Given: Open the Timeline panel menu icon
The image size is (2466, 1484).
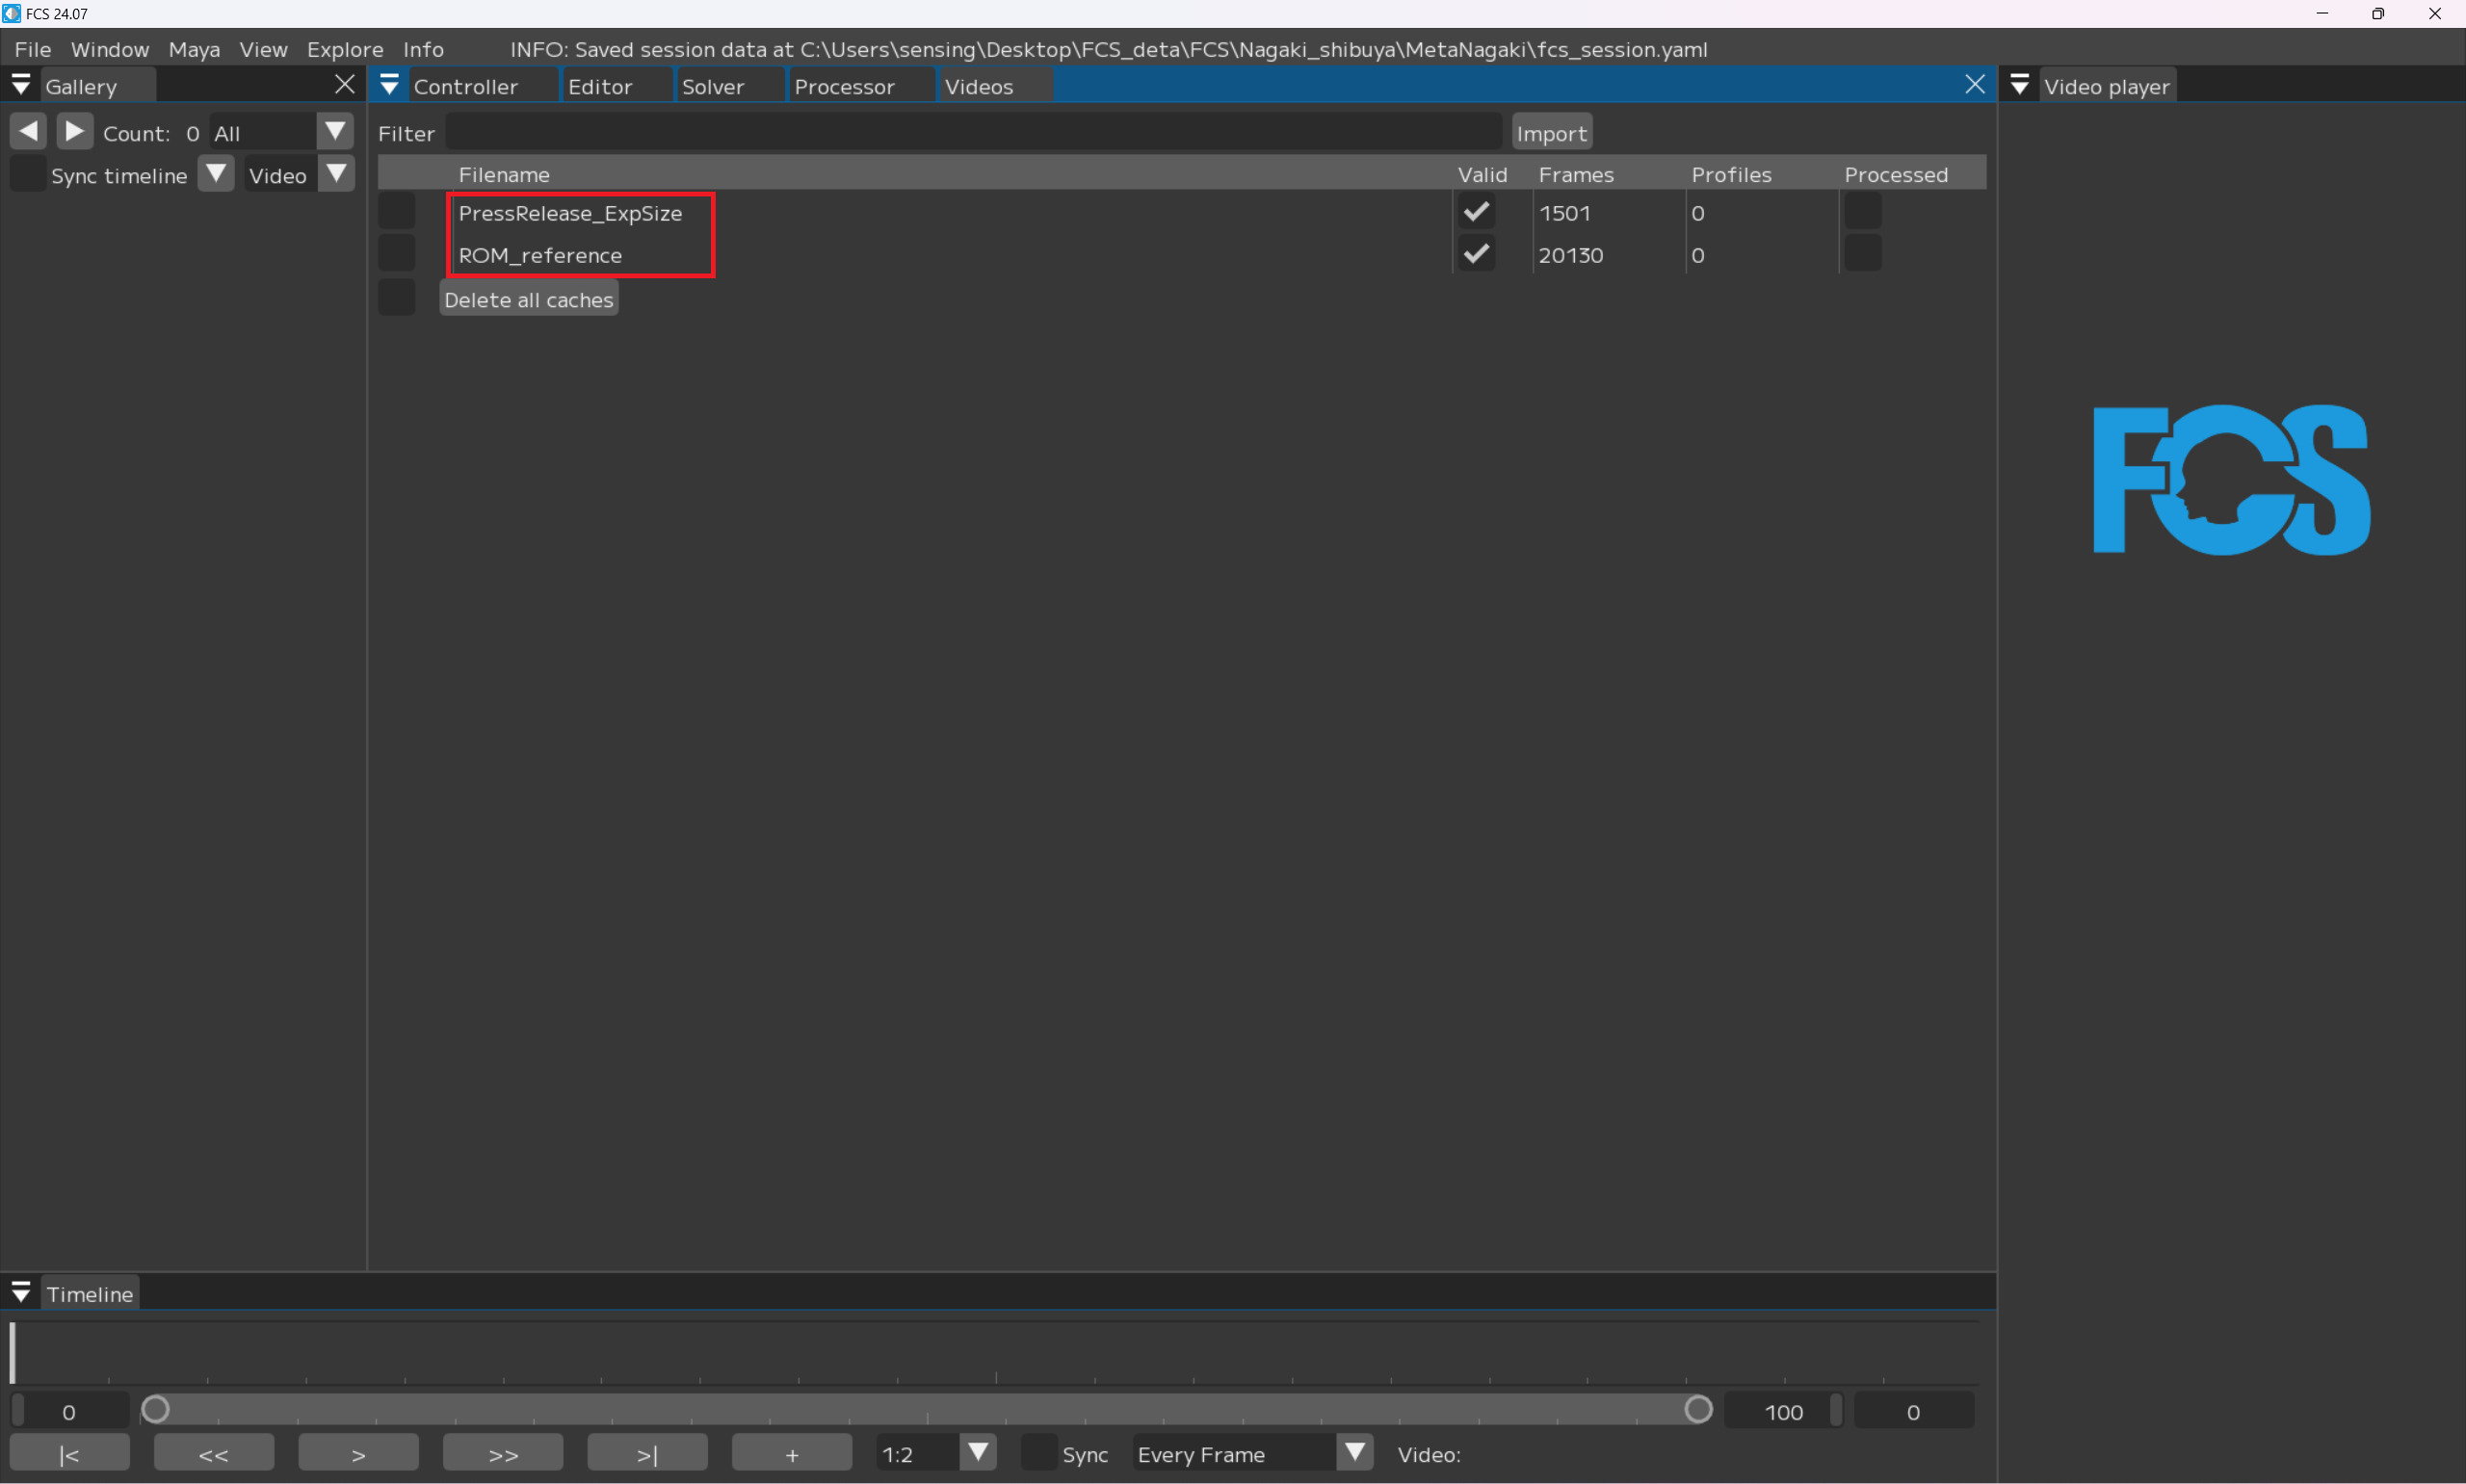Looking at the screenshot, I should click(x=21, y=1293).
